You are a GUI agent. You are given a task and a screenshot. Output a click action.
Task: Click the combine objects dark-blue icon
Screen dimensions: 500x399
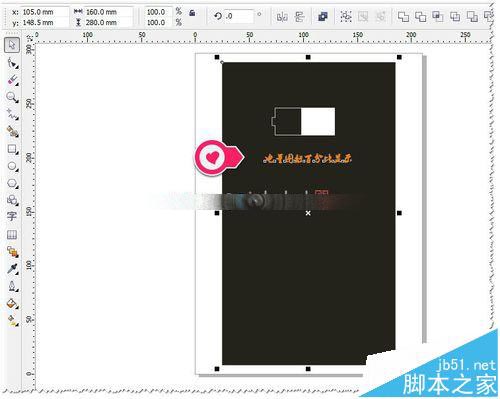323,16
